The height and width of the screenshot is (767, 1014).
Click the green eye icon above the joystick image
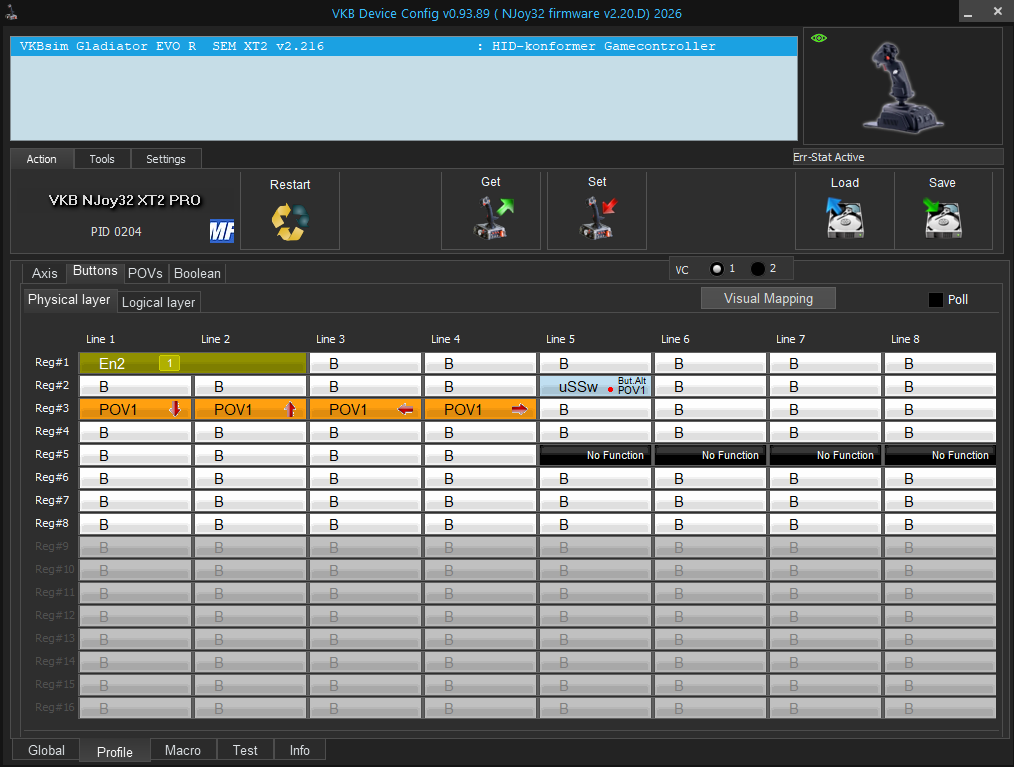click(819, 38)
